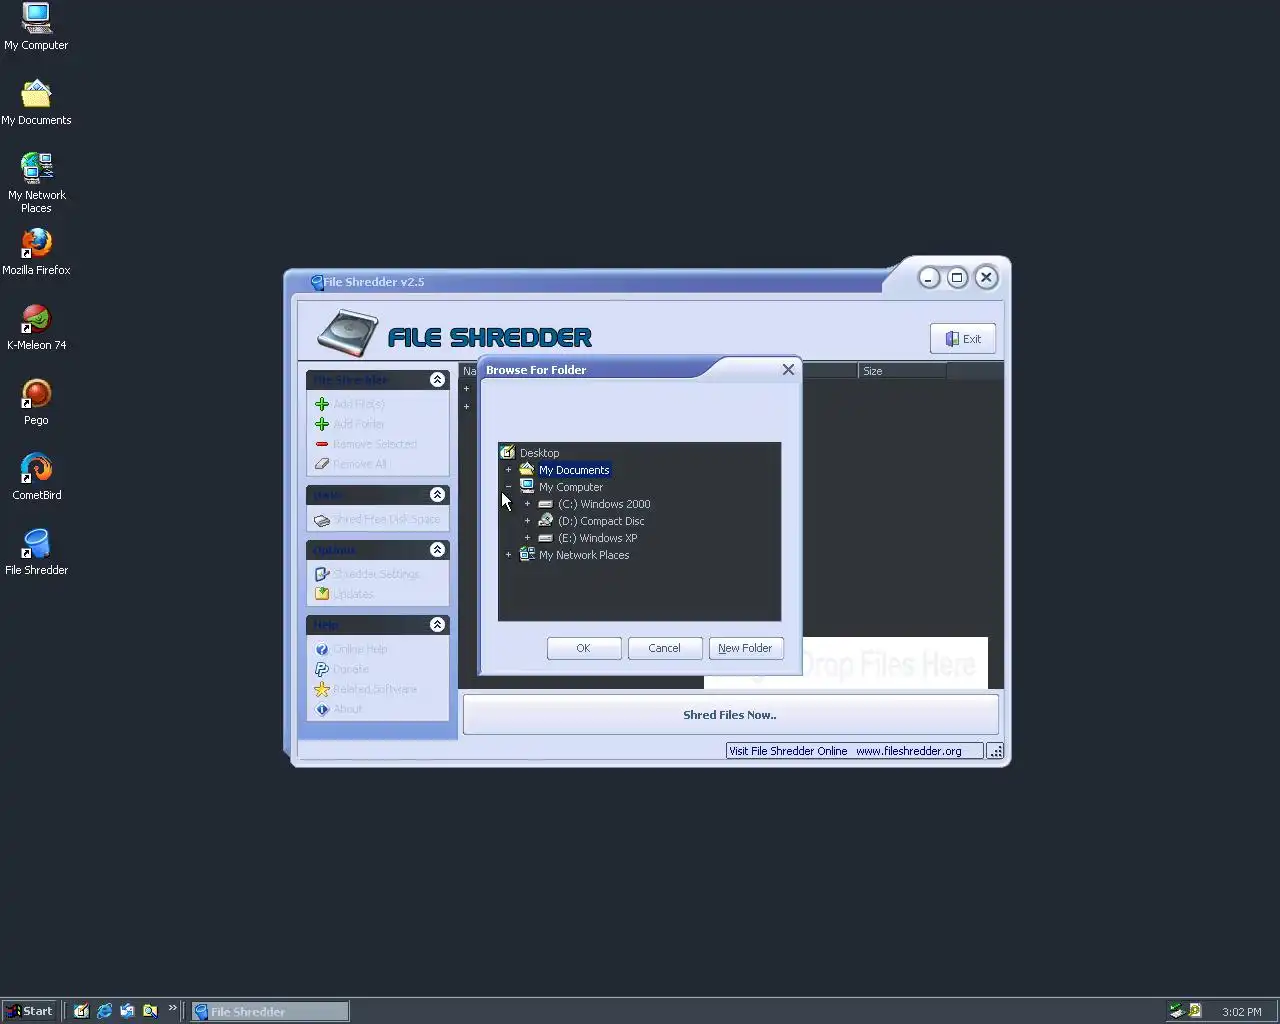Viewport: 1280px width, 1024px height.
Task: Click the Exit button in File Shredder
Action: coord(963,339)
